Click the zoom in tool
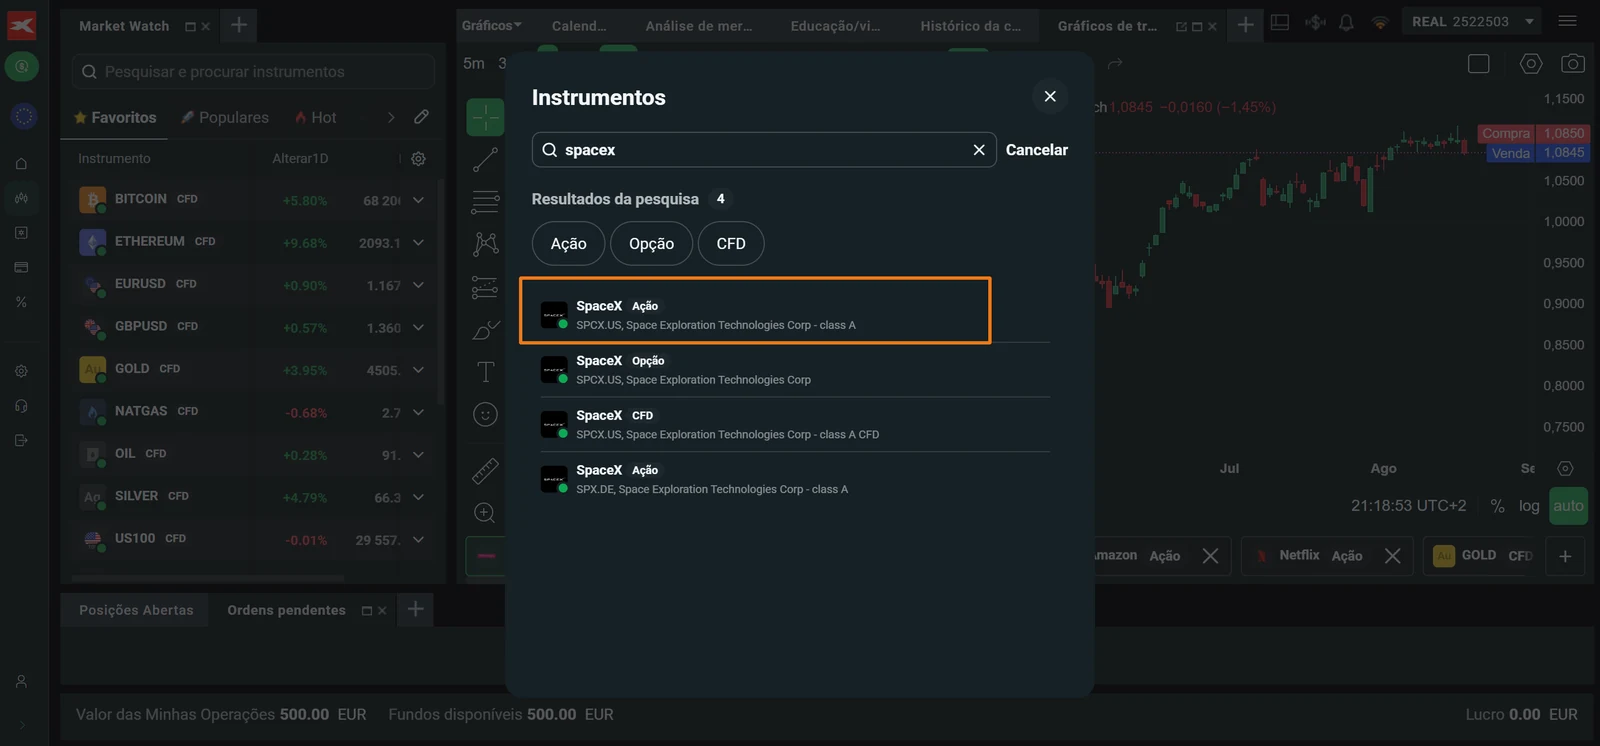The width and height of the screenshot is (1600, 746). pyautogui.click(x=485, y=513)
